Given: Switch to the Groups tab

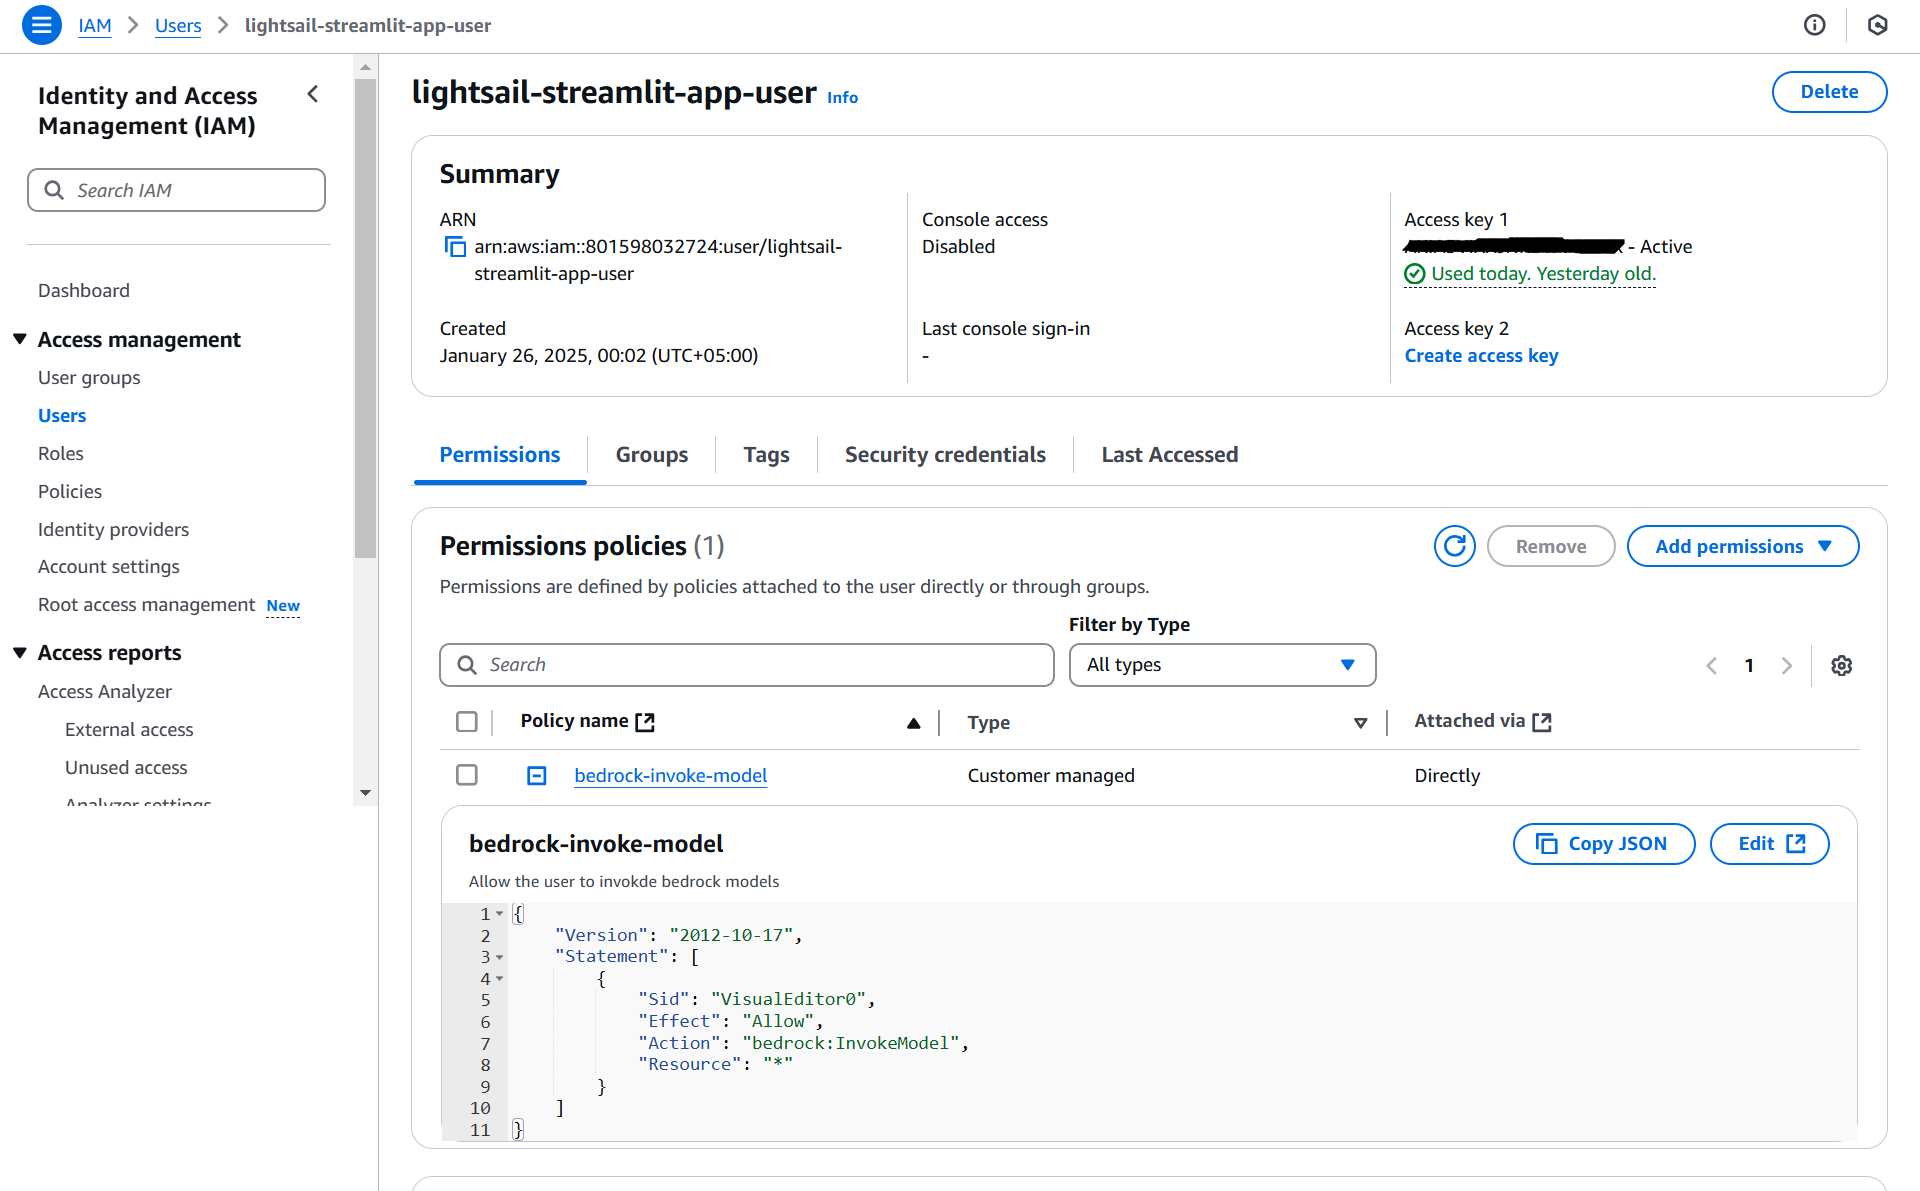Looking at the screenshot, I should (651, 455).
